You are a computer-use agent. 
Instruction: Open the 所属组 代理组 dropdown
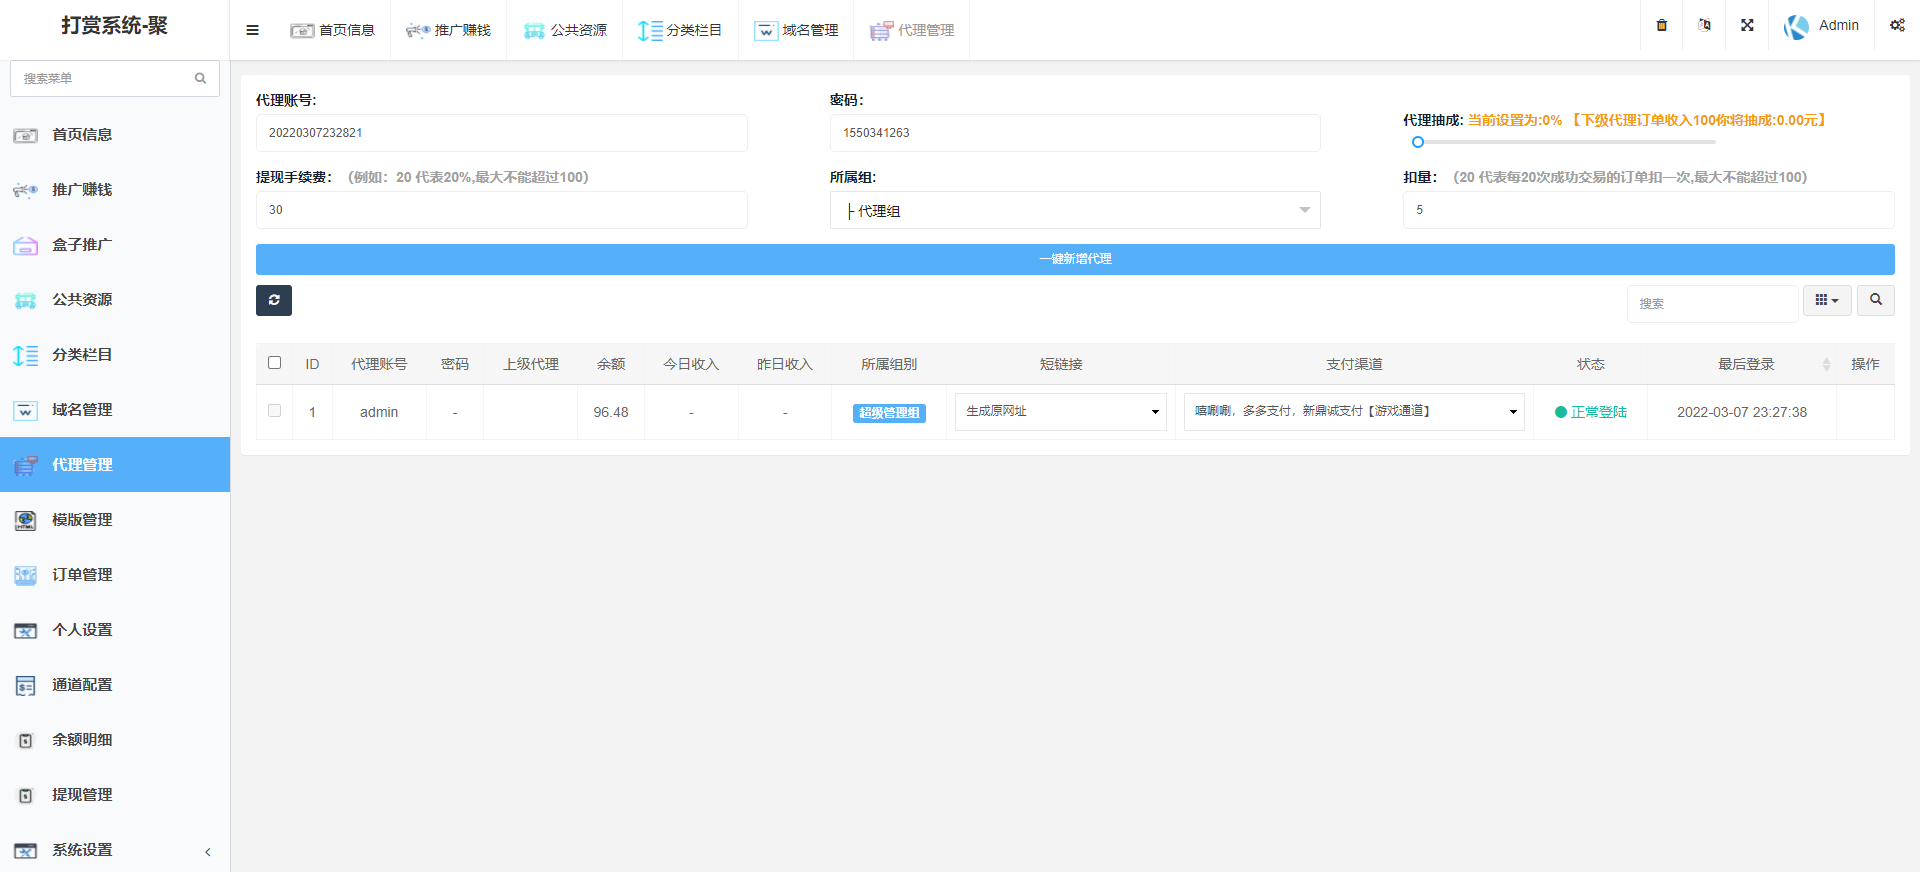point(1075,210)
